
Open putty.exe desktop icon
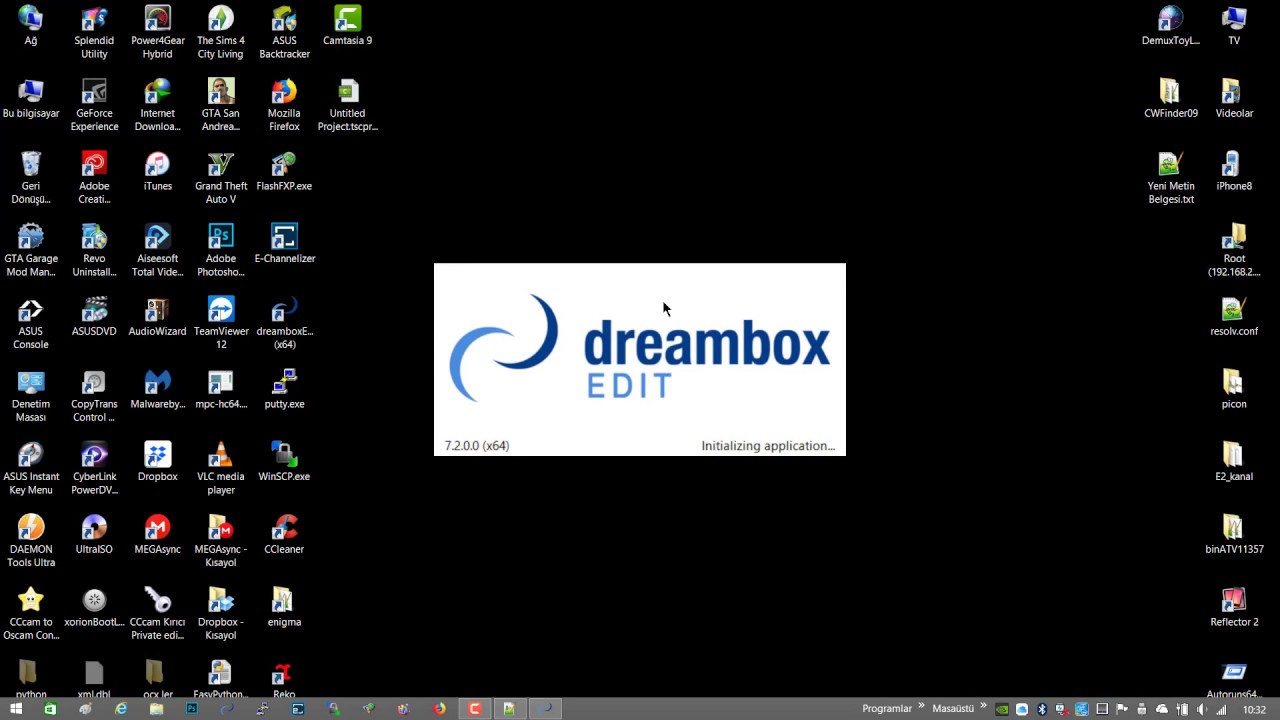click(284, 389)
